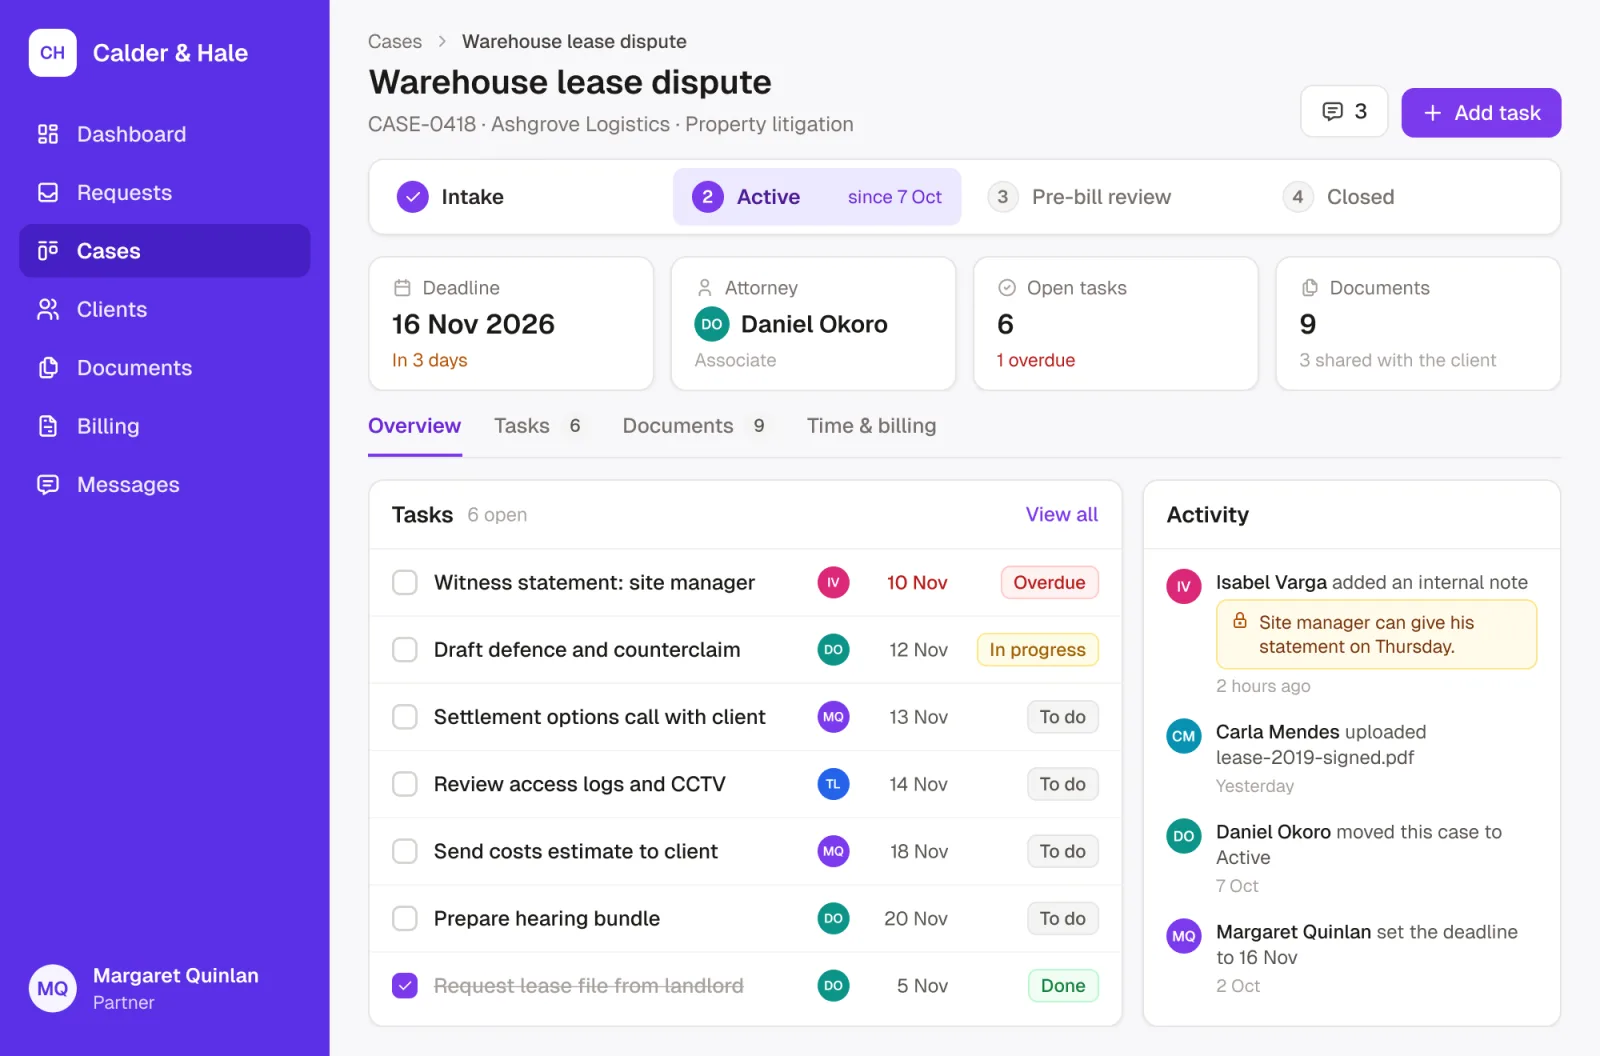Click the Prepare hearing bundle task title
The height and width of the screenshot is (1056, 1600).
(x=547, y=918)
